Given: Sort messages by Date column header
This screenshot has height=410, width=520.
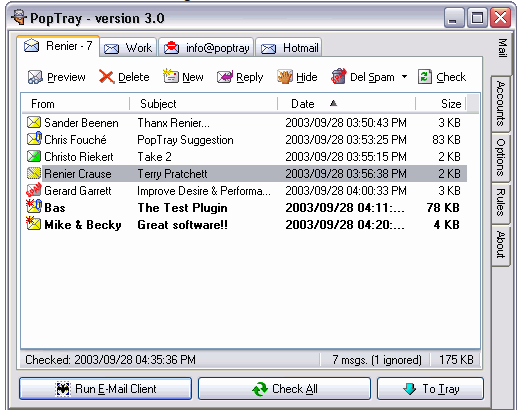Looking at the screenshot, I should pyautogui.click(x=347, y=104).
